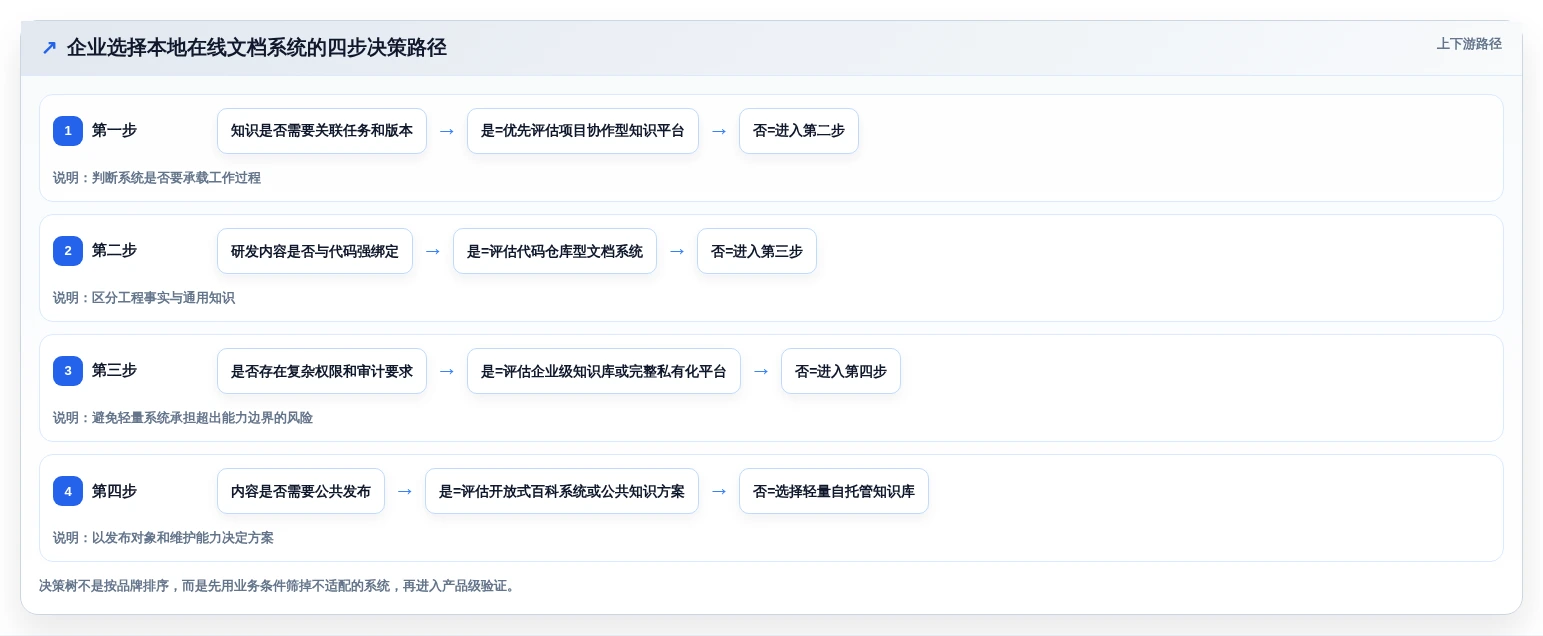
Task: Click the '是=评估开放式百科系统或公共知识方案' box
Action: (562, 491)
